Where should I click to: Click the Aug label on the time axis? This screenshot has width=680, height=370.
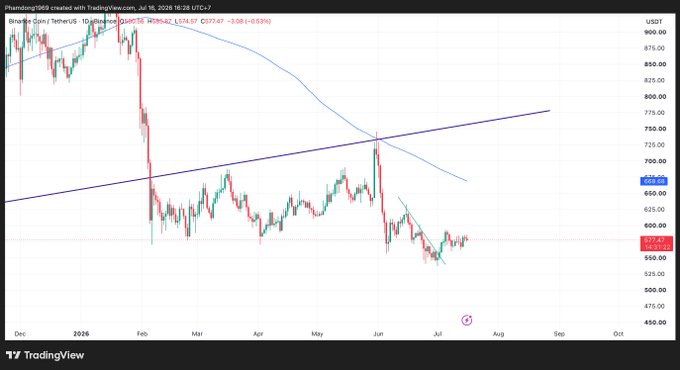[x=499, y=334]
